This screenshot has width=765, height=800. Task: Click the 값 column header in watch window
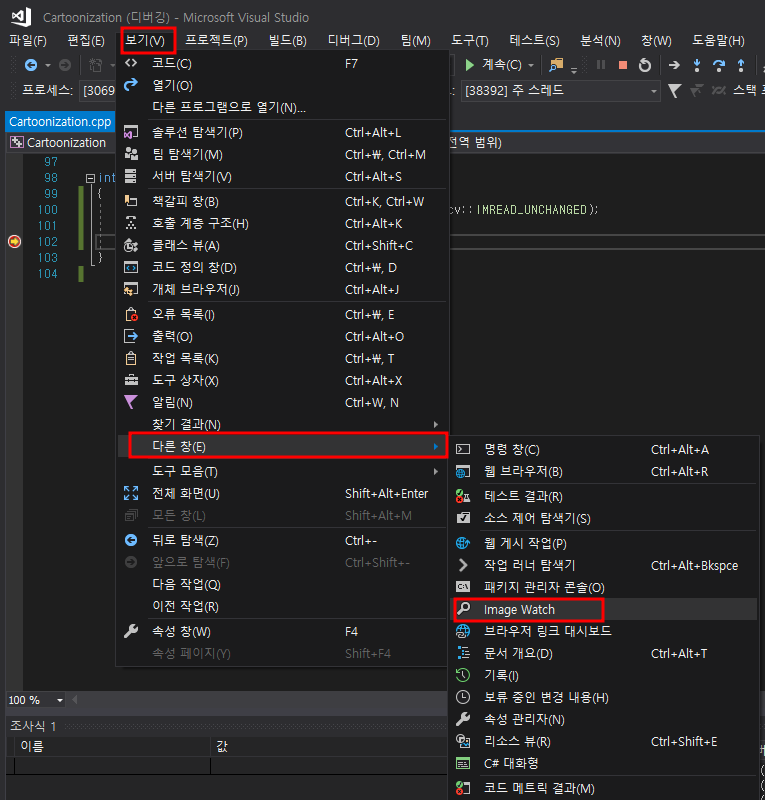pos(329,746)
